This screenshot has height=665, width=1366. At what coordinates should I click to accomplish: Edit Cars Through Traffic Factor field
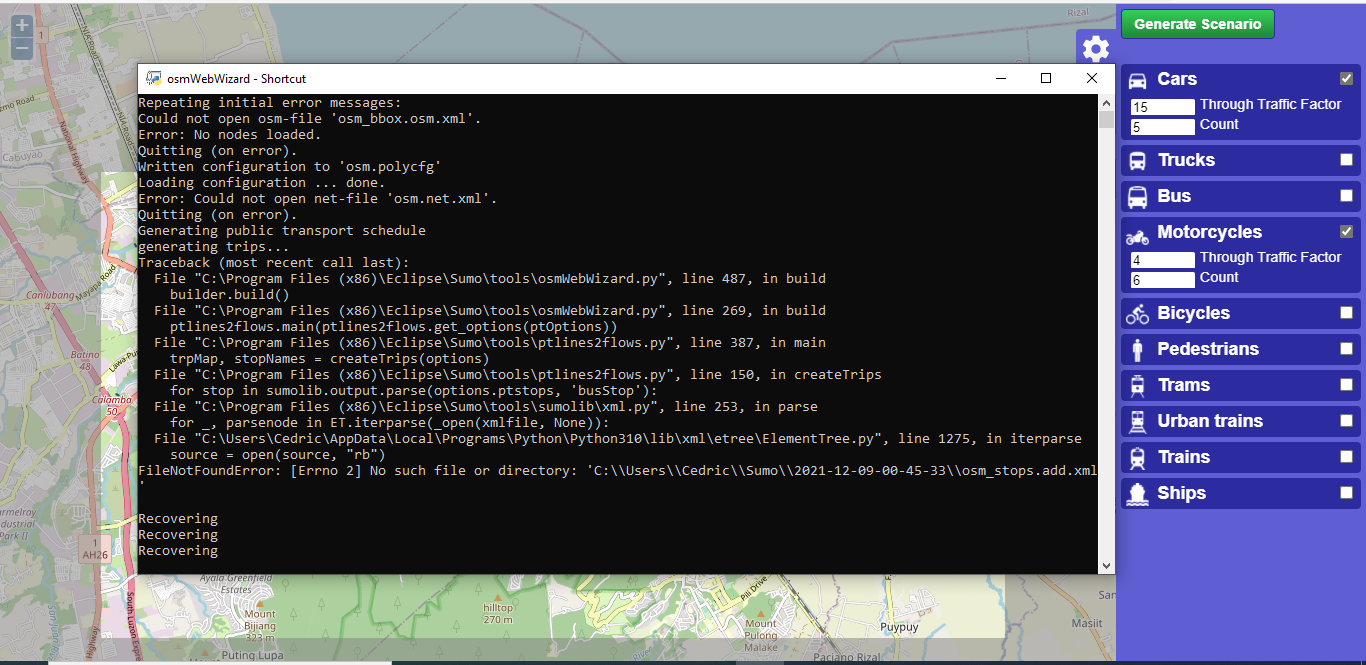pyautogui.click(x=1162, y=107)
